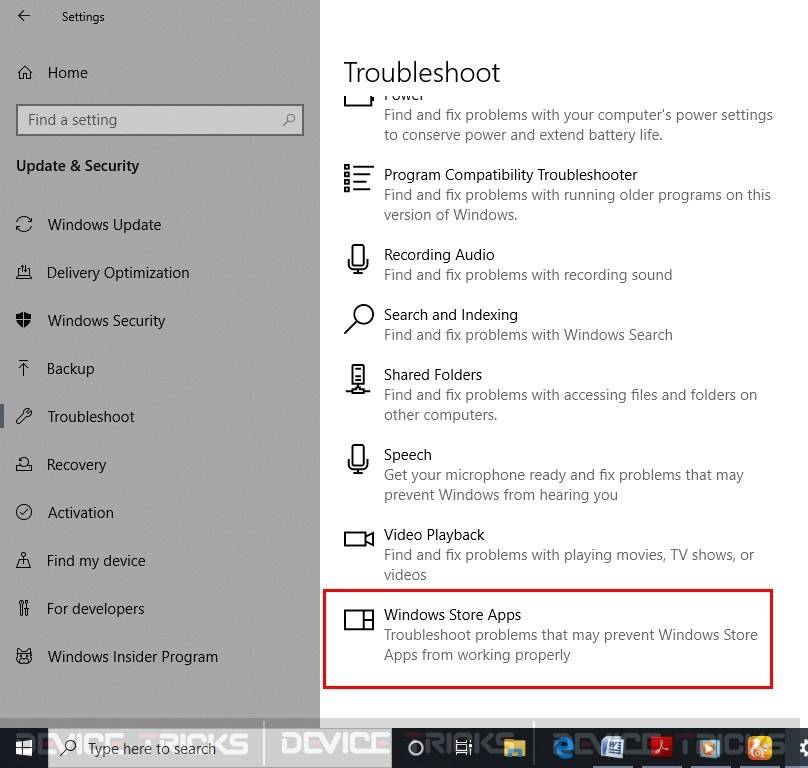The image size is (808, 768).
Task: Open File Explorer from the taskbar
Action: click(514, 747)
